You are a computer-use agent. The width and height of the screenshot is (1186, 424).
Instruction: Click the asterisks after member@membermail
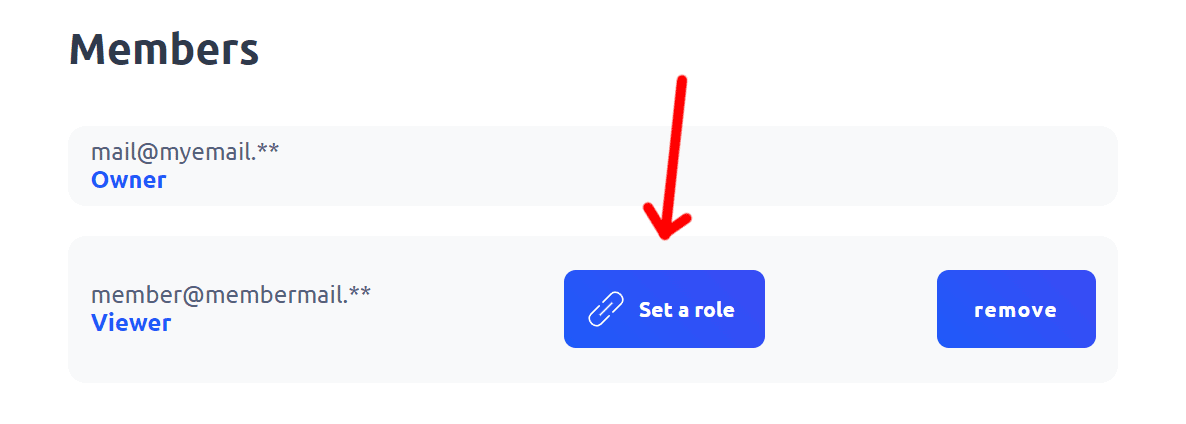pos(360,290)
